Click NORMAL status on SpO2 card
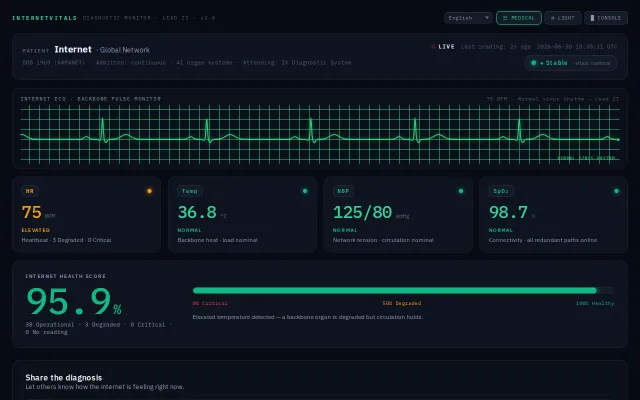 [x=501, y=230]
